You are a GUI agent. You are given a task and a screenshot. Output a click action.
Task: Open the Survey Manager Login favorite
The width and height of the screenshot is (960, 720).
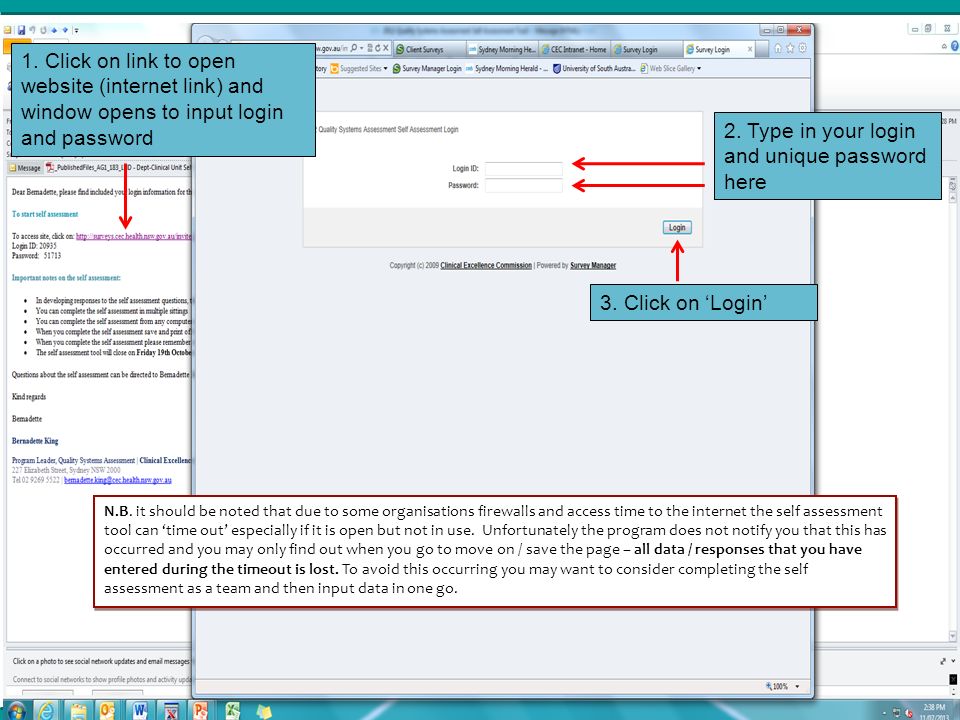[x=427, y=69]
